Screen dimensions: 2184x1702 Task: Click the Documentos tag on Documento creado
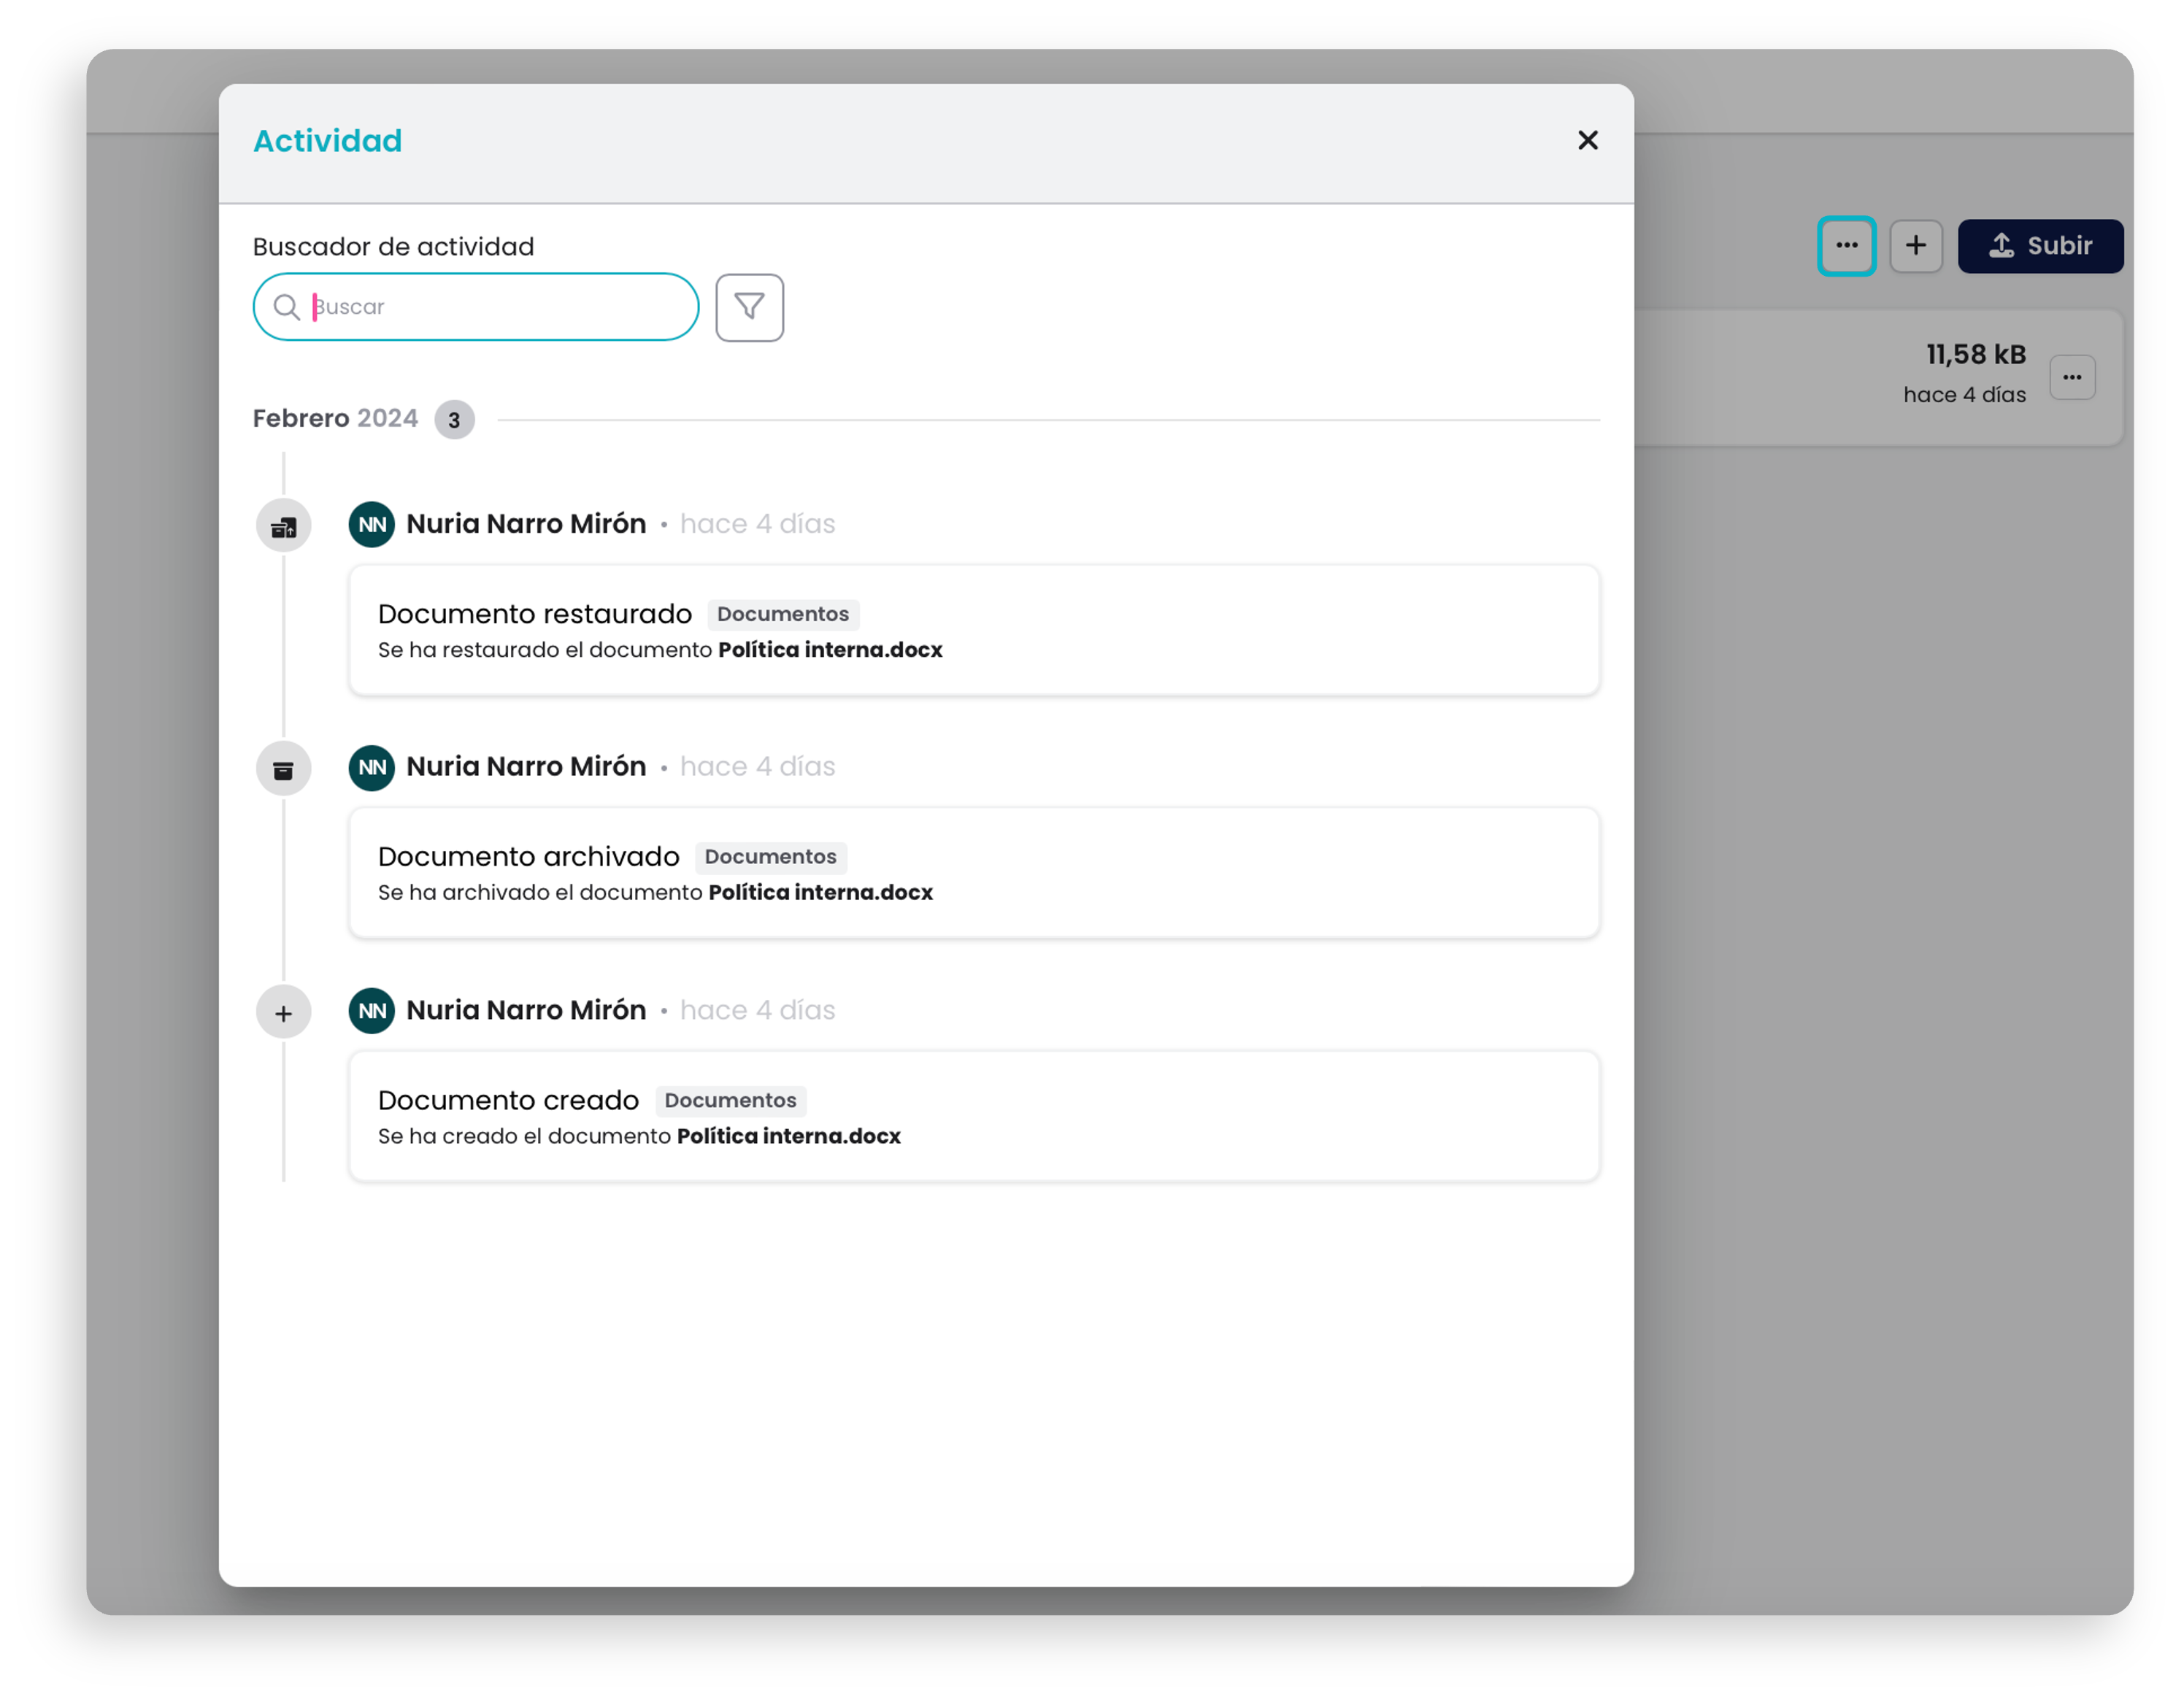730,1100
